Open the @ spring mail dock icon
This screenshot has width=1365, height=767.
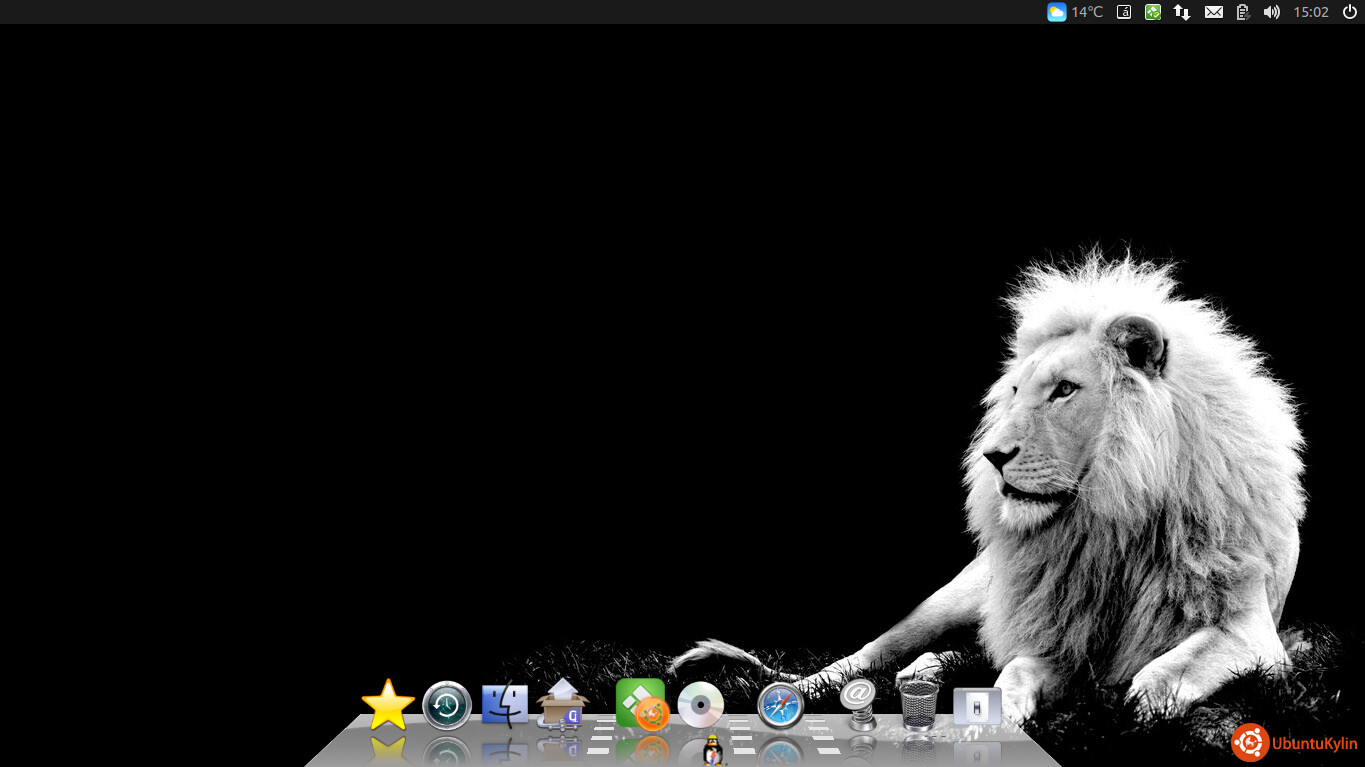pyautogui.click(x=858, y=703)
